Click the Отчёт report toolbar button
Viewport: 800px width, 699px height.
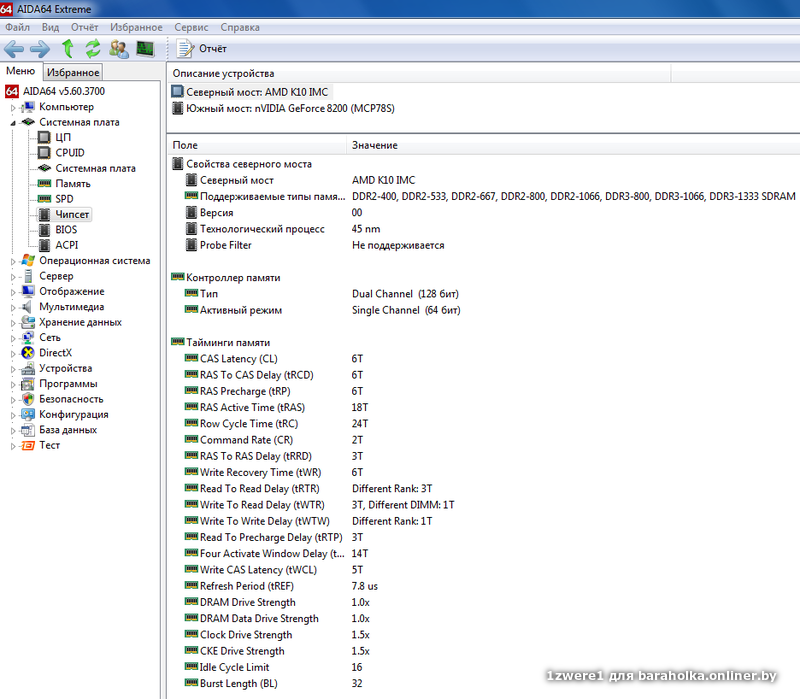(x=202, y=48)
